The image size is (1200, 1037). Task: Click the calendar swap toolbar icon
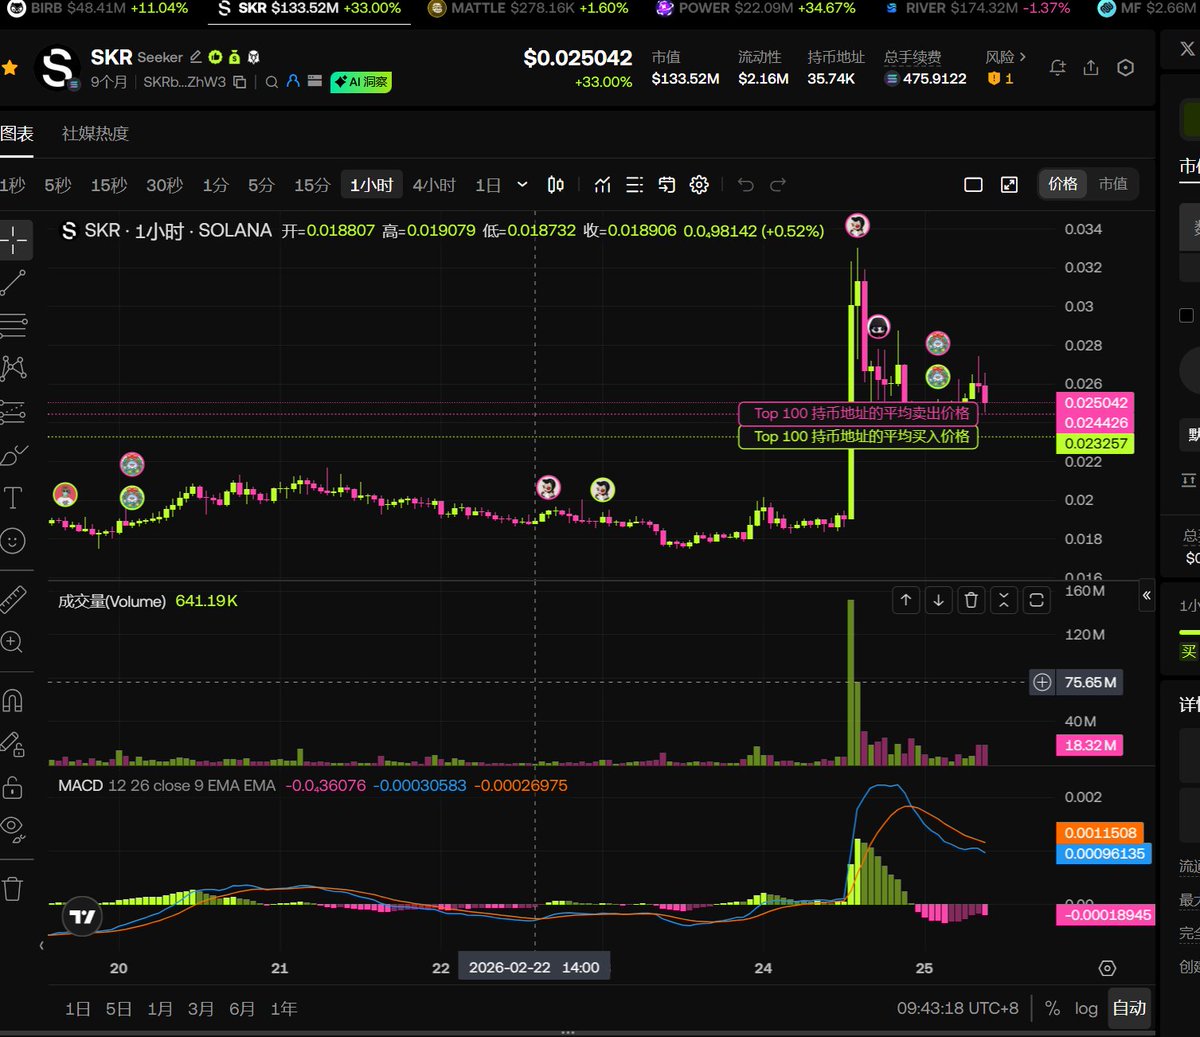667,185
